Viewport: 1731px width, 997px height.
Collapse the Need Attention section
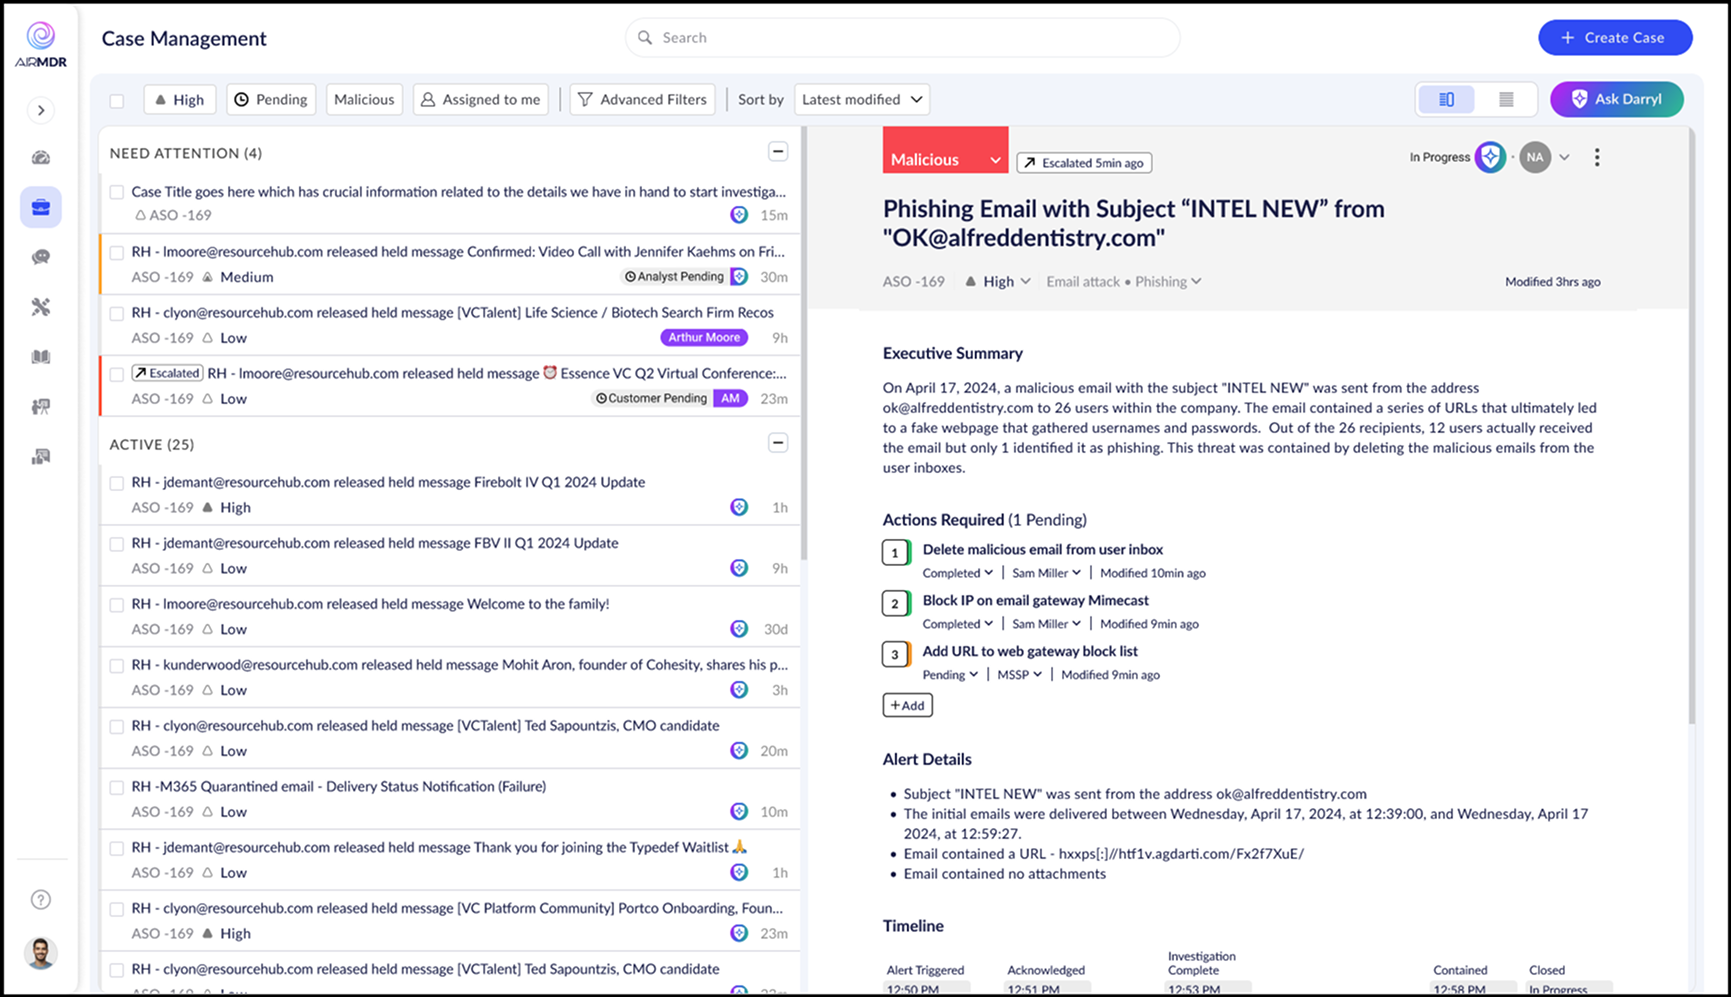[x=777, y=152]
